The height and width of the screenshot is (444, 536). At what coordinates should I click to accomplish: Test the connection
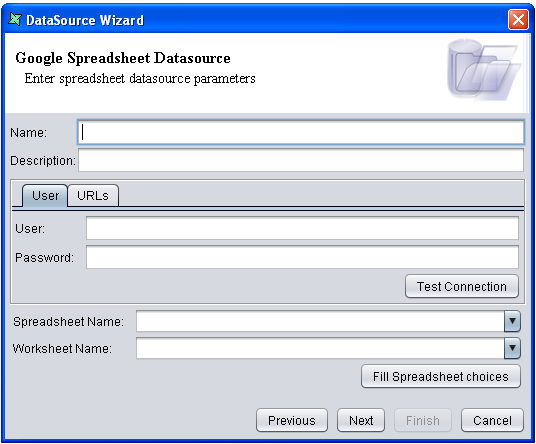[x=462, y=286]
